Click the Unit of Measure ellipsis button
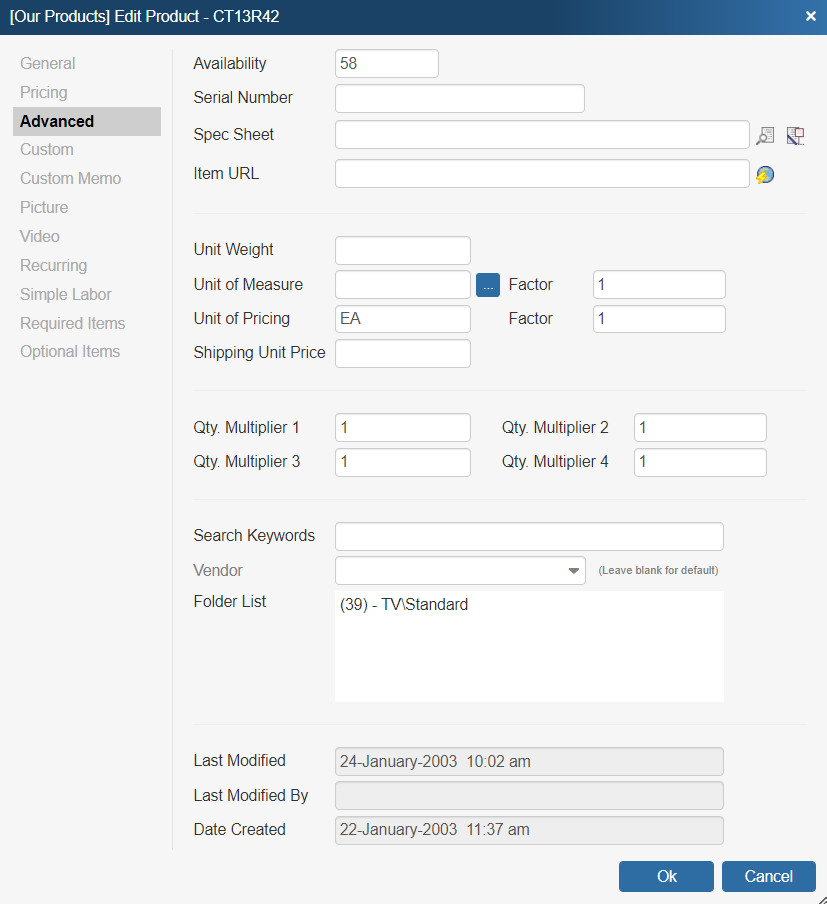Screen dimensions: 827x904 pos(488,285)
